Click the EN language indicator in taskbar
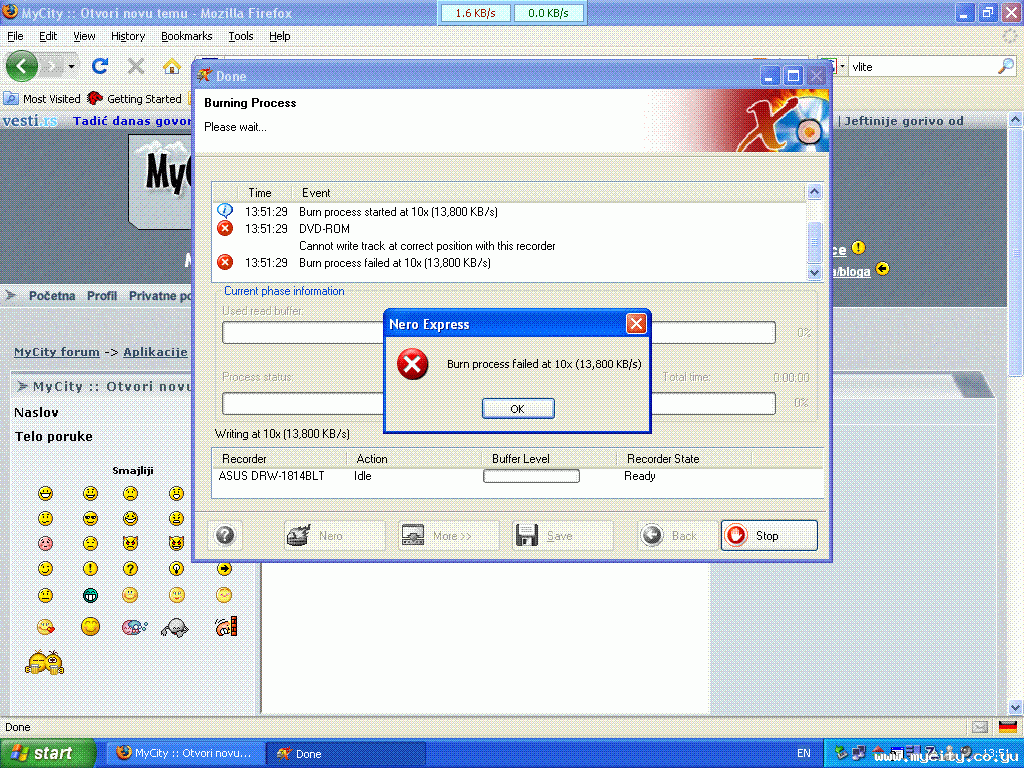Screen dimensions: 1024x768 [x=803, y=754]
